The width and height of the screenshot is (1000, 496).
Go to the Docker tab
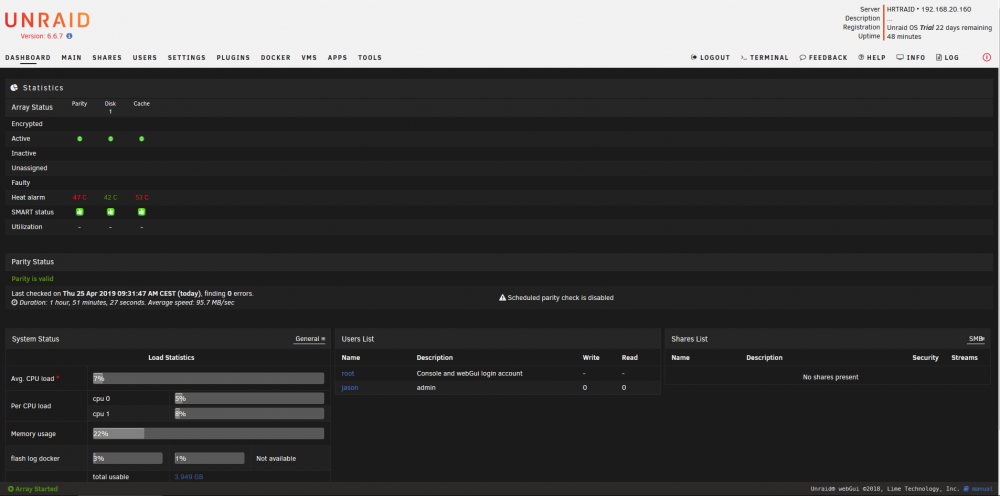point(276,57)
